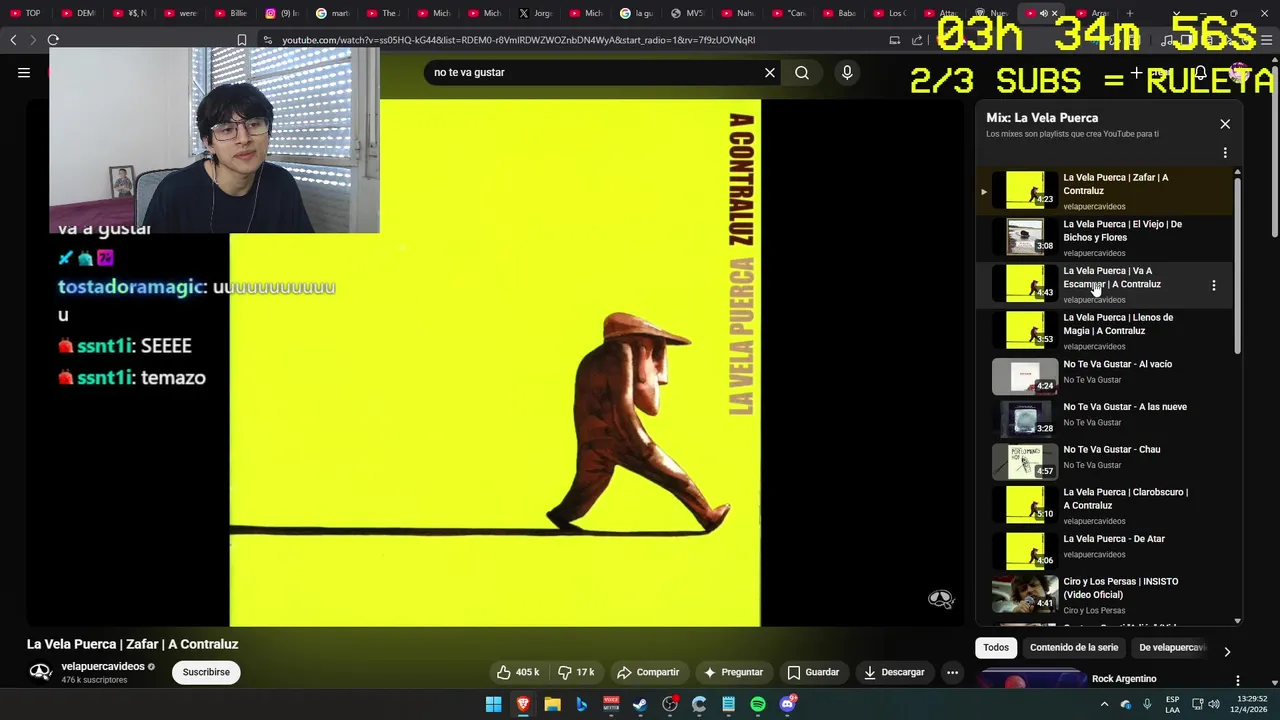The width and height of the screenshot is (1280, 720).
Task: Start voice search with the microphone
Action: tap(847, 72)
